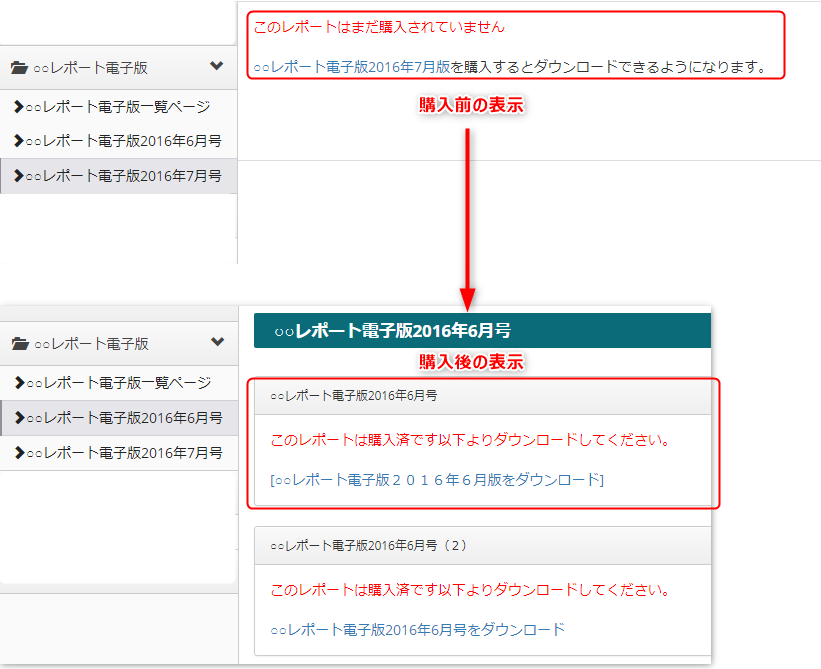The width and height of the screenshot is (821, 669).
Task: Click the teal ○○レポート電子版2016年6月号 heading
Action: (482, 331)
